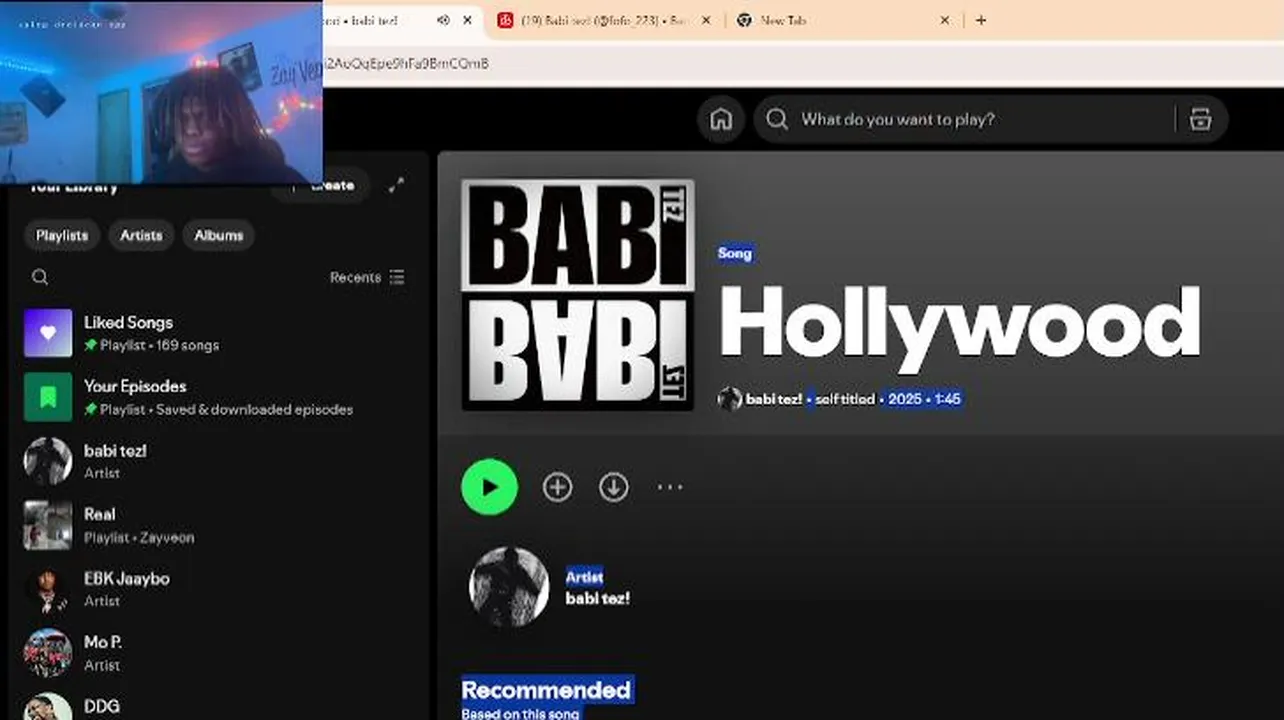Play the song Hollywood

tap(489, 487)
